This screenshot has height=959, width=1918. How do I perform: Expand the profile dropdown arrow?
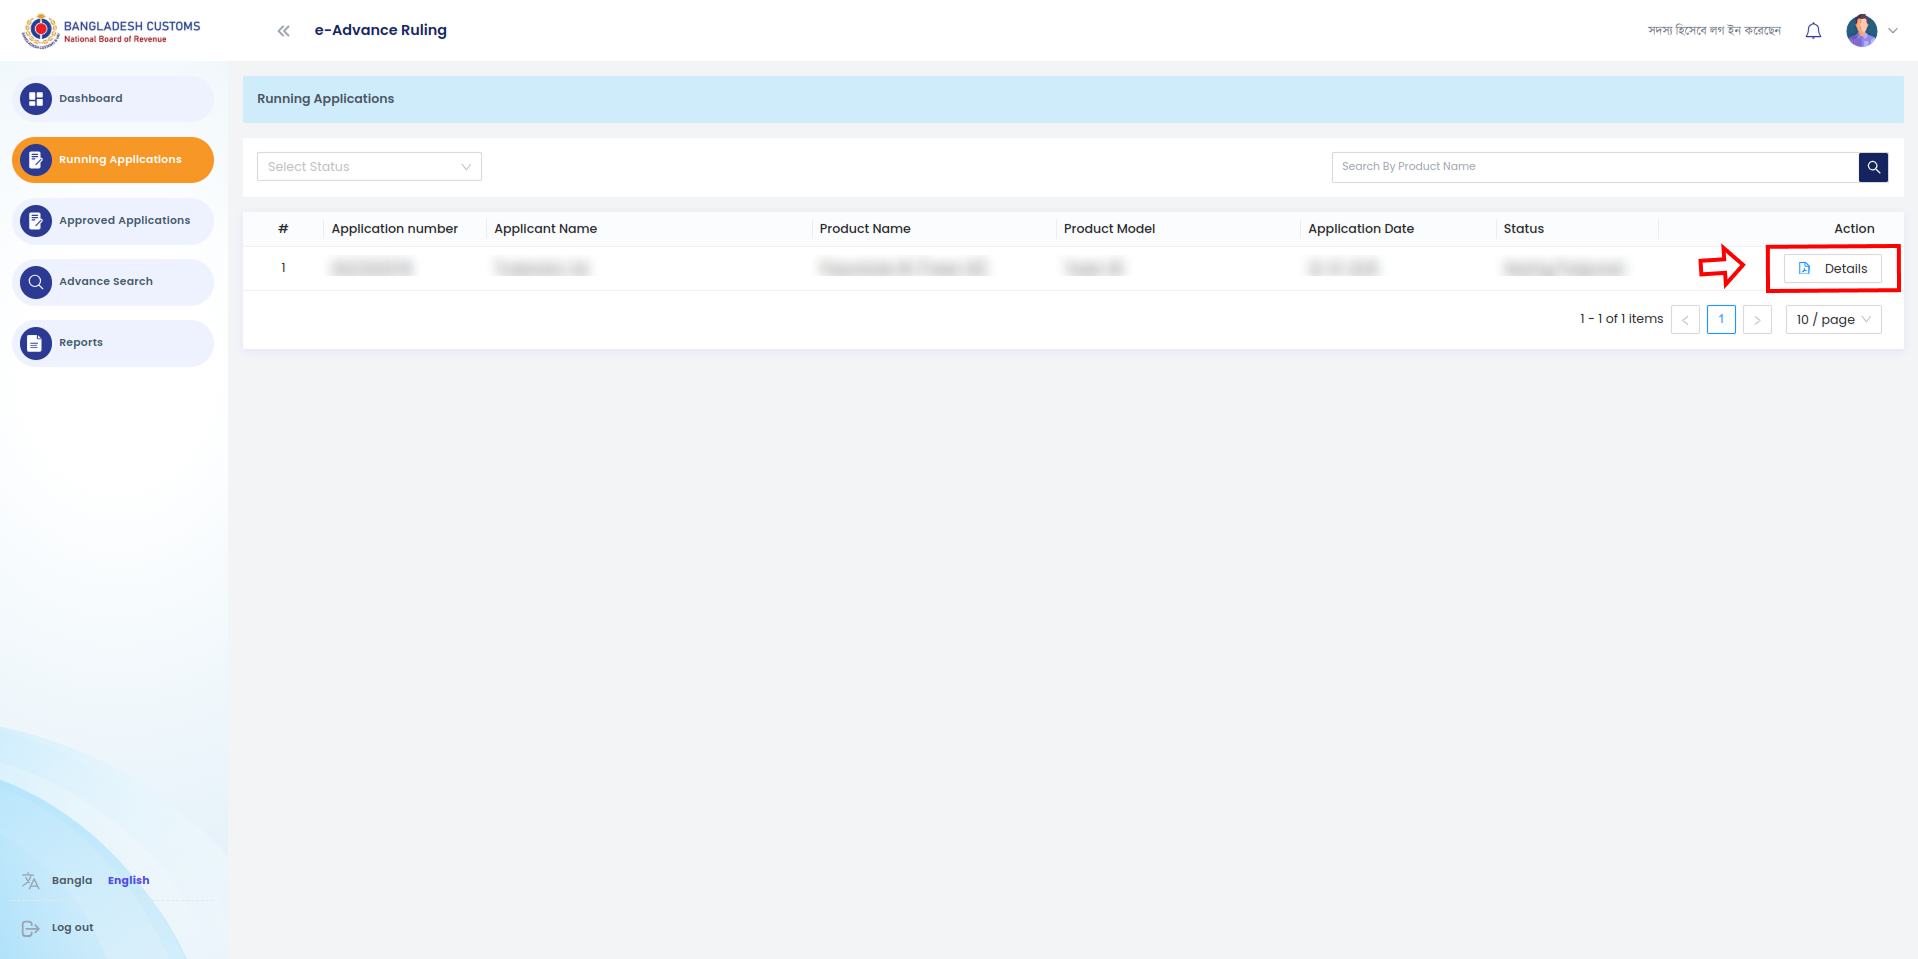(x=1893, y=31)
